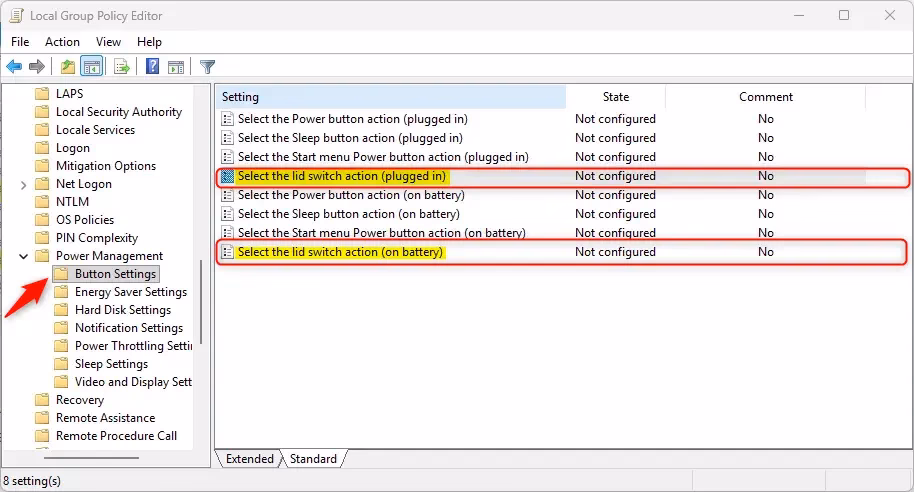This screenshot has height=492, width=914.
Task: Collapse the Power Management tree node
Action: 23,256
